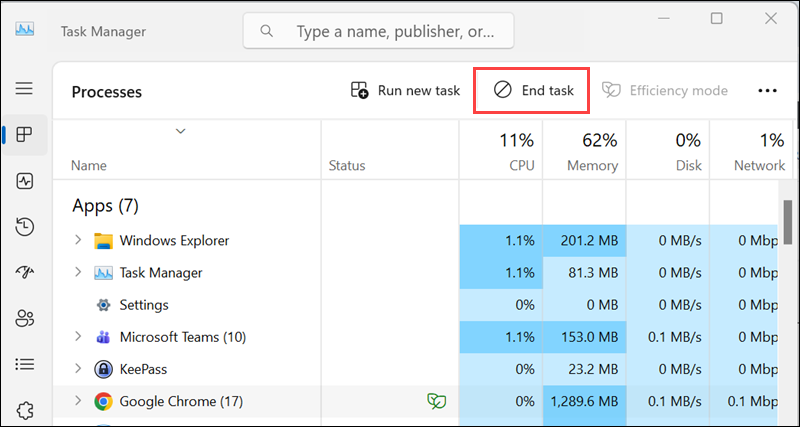800x427 pixels.
Task: Open the Services sidebar icon
Action: (x=24, y=410)
